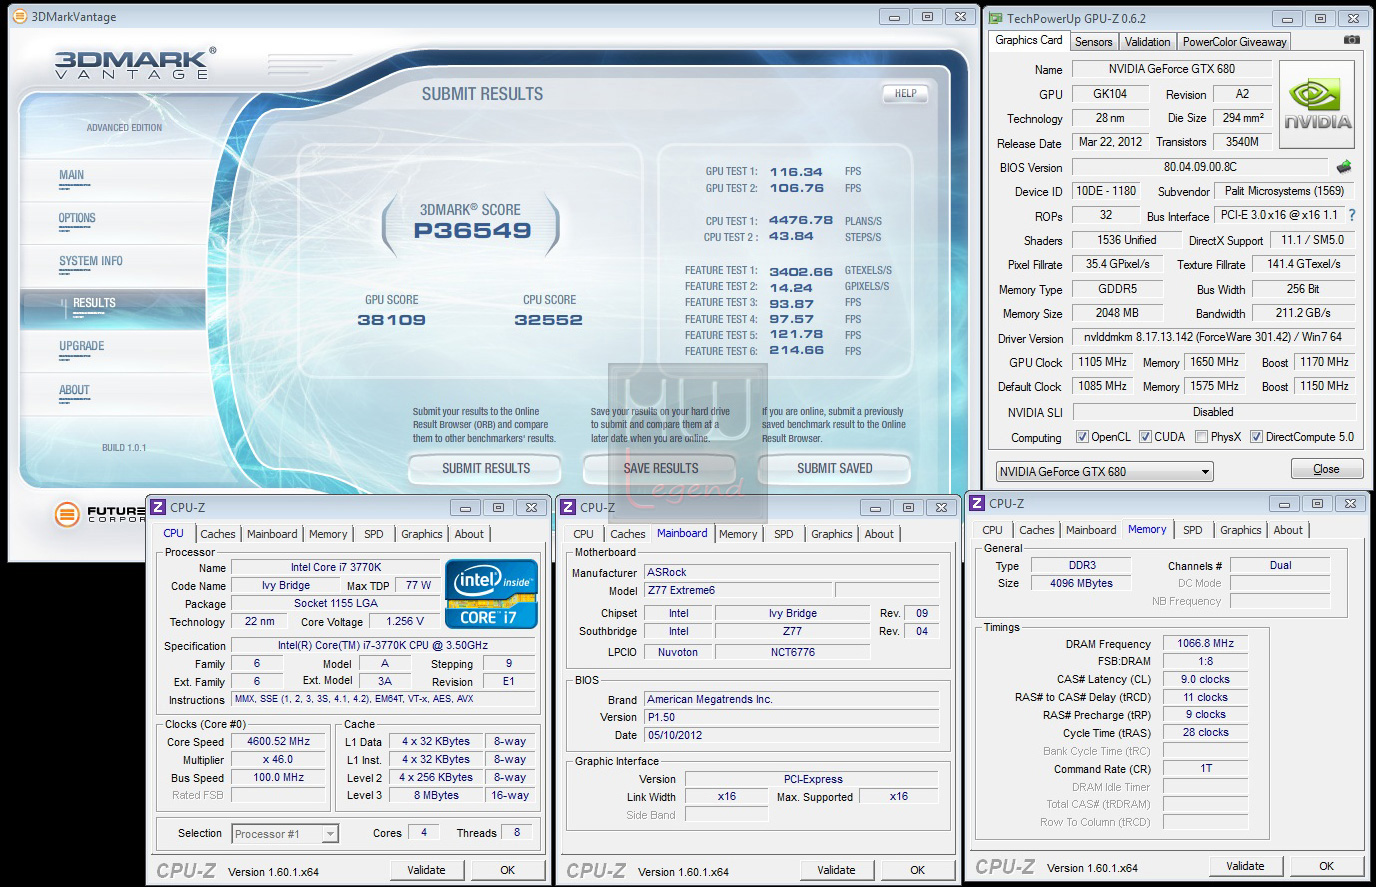Click the GPU score value 38109
Image resolution: width=1376 pixels, height=887 pixels.
pyautogui.click(x=392, y=320)
